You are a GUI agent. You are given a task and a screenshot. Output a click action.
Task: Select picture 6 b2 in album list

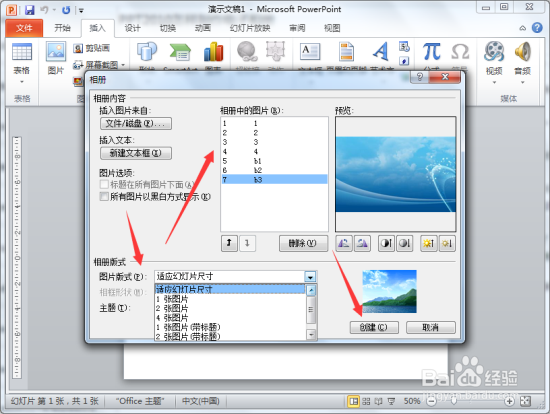coord(274,170)
